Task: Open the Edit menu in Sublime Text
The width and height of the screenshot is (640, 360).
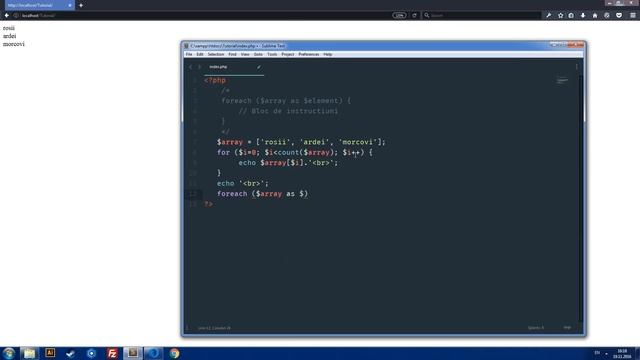Action: tap(200, 54)
